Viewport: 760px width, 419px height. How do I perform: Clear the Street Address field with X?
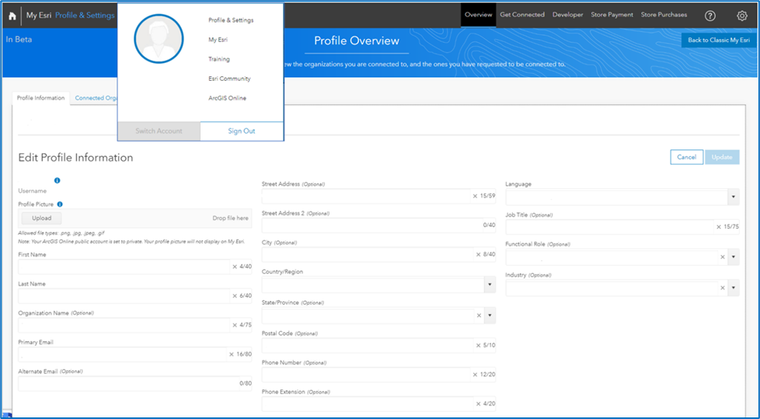[x=475, y=196]
